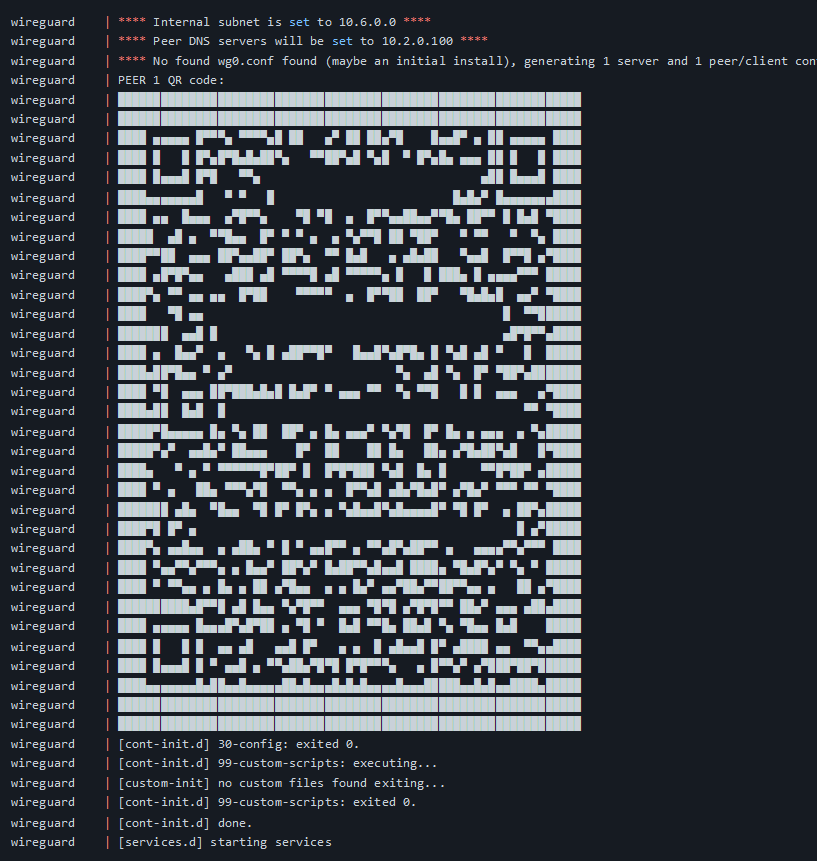Screen dimensions: 817x861
Task: Click the "[cont-init.d] done." line
Action: tap(185, 823)
